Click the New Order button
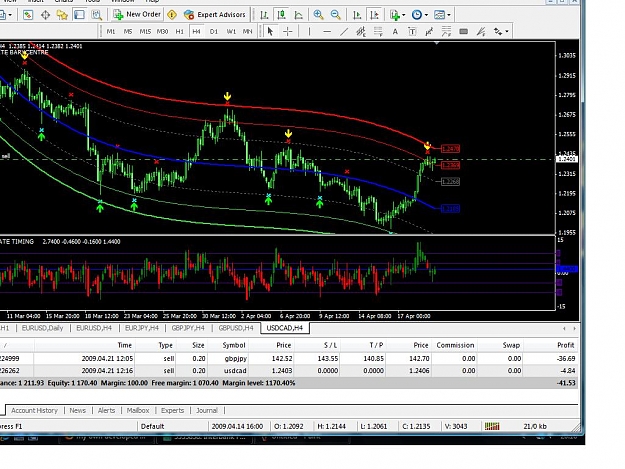This screenshot has height=469, width=625. tap(137, 15)
